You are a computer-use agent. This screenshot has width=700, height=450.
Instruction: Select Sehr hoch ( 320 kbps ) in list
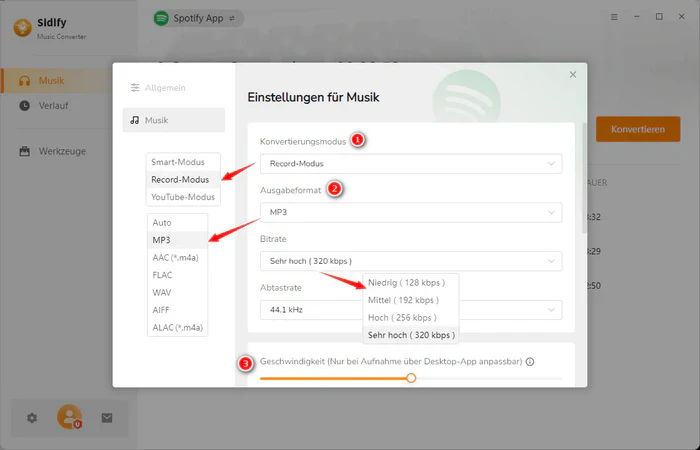point(411,335)
